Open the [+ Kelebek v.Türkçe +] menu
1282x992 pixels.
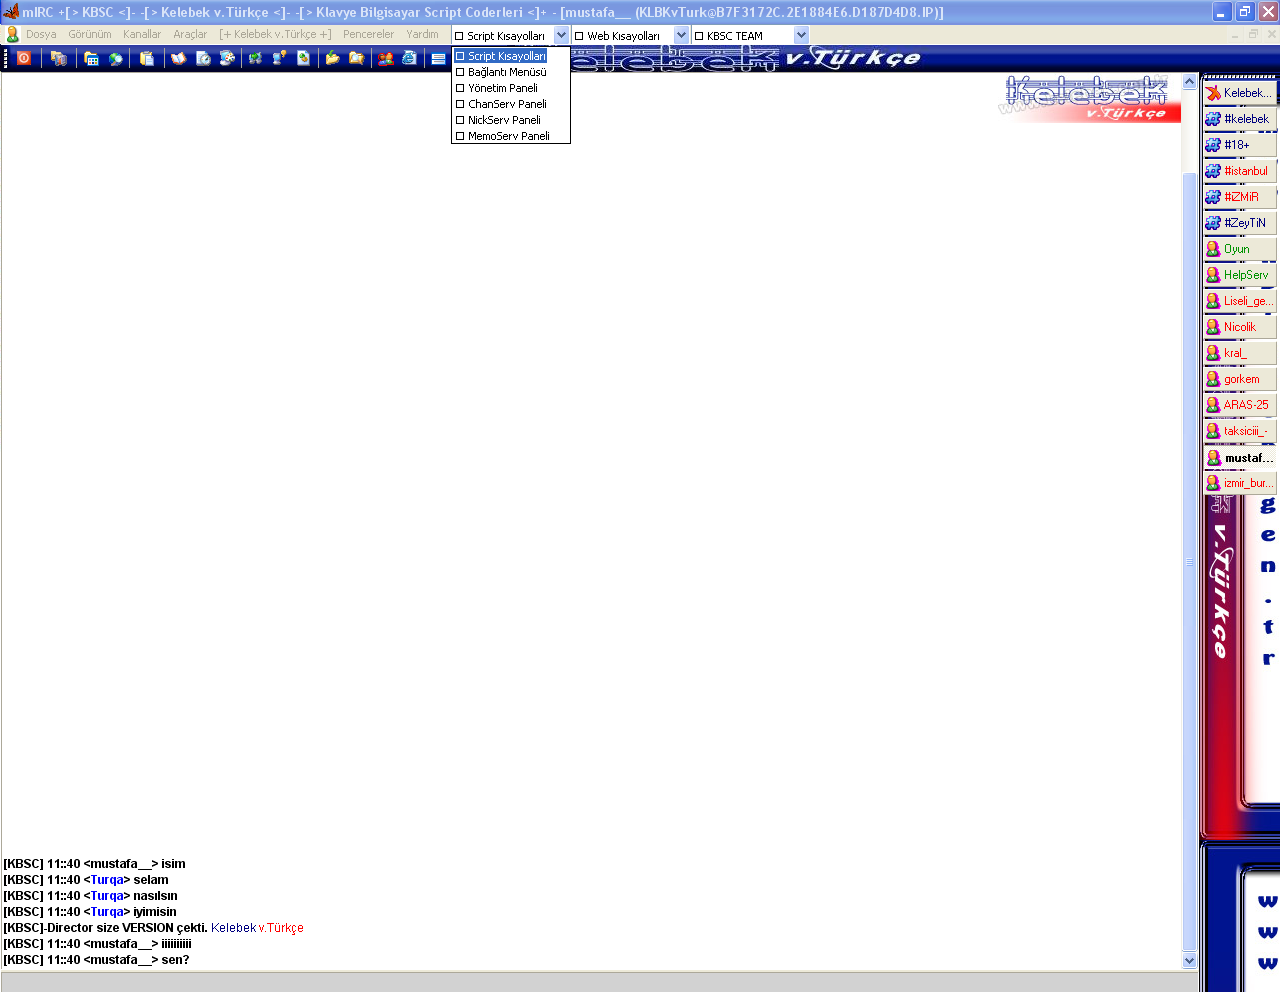point(275,34)
